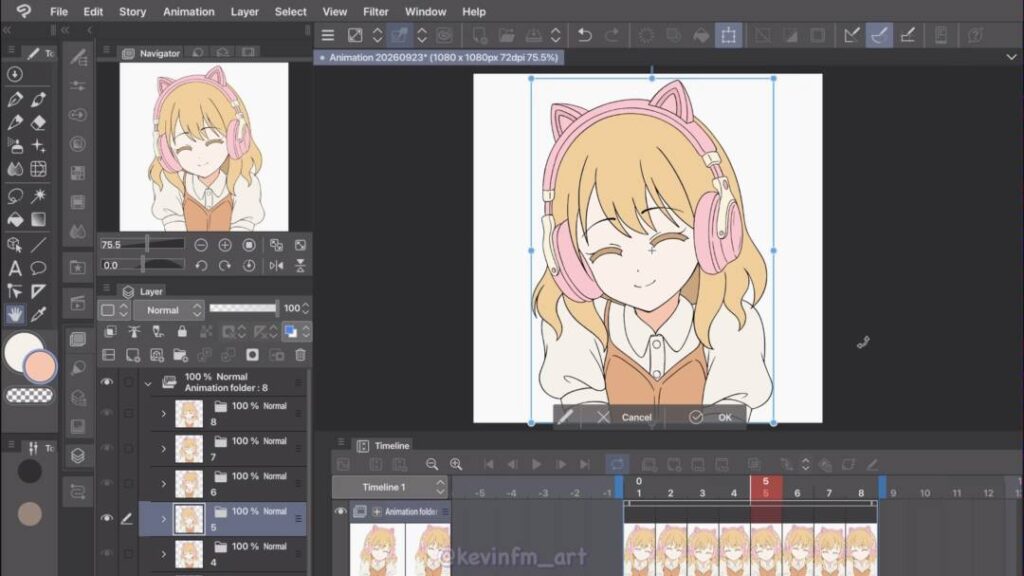Cancel the transformation
The width and height of the screenshot is (1024, 576).
624,417
